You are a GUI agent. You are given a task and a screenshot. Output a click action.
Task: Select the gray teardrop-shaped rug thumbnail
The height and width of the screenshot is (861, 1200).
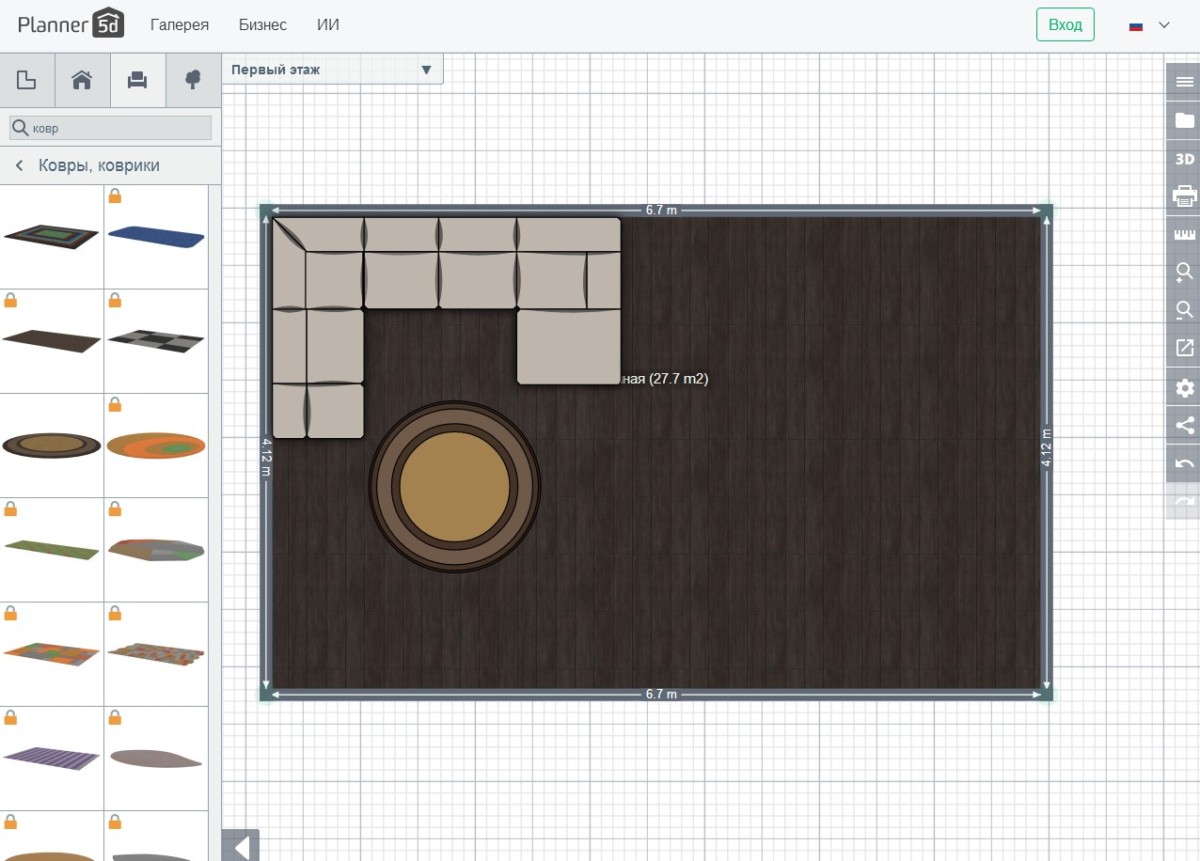pos(156,758)
